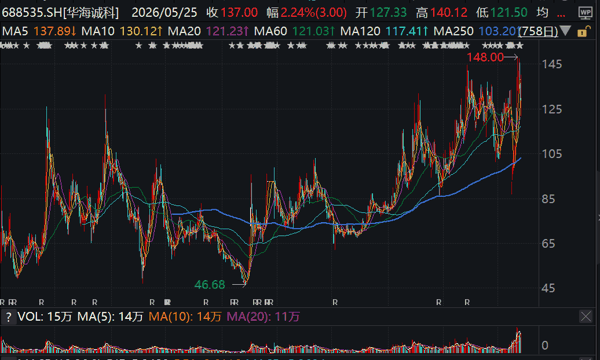Select the MA20 121.23 indicator
Screen dimensions: 600x360
[x=208, y=31]
